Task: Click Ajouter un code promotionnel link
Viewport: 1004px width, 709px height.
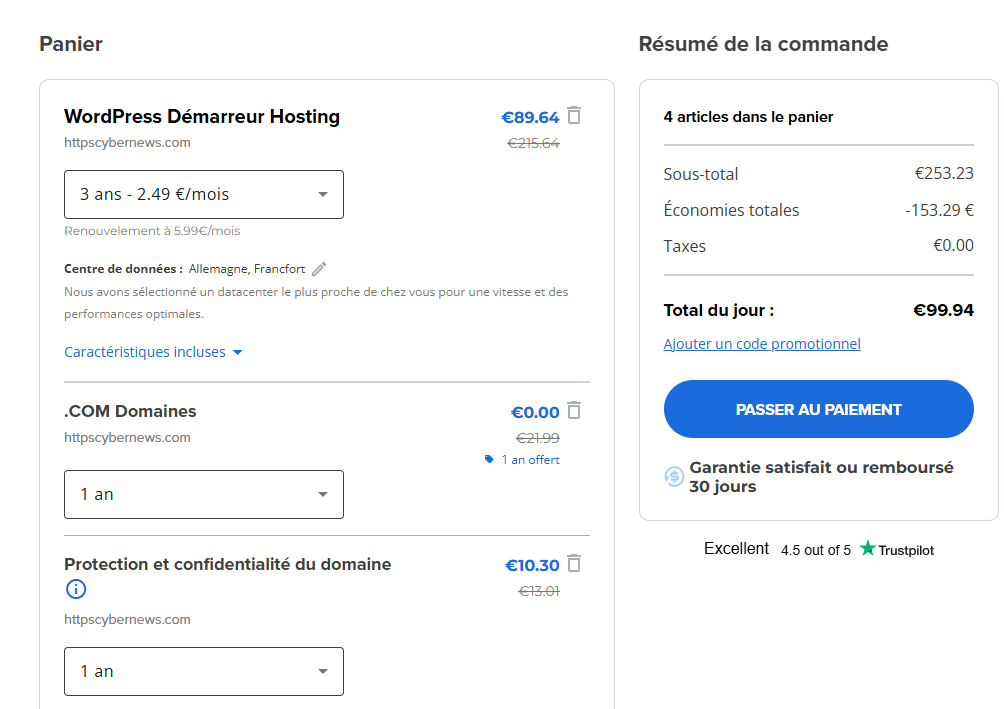Action: click(x=762, y=344)
